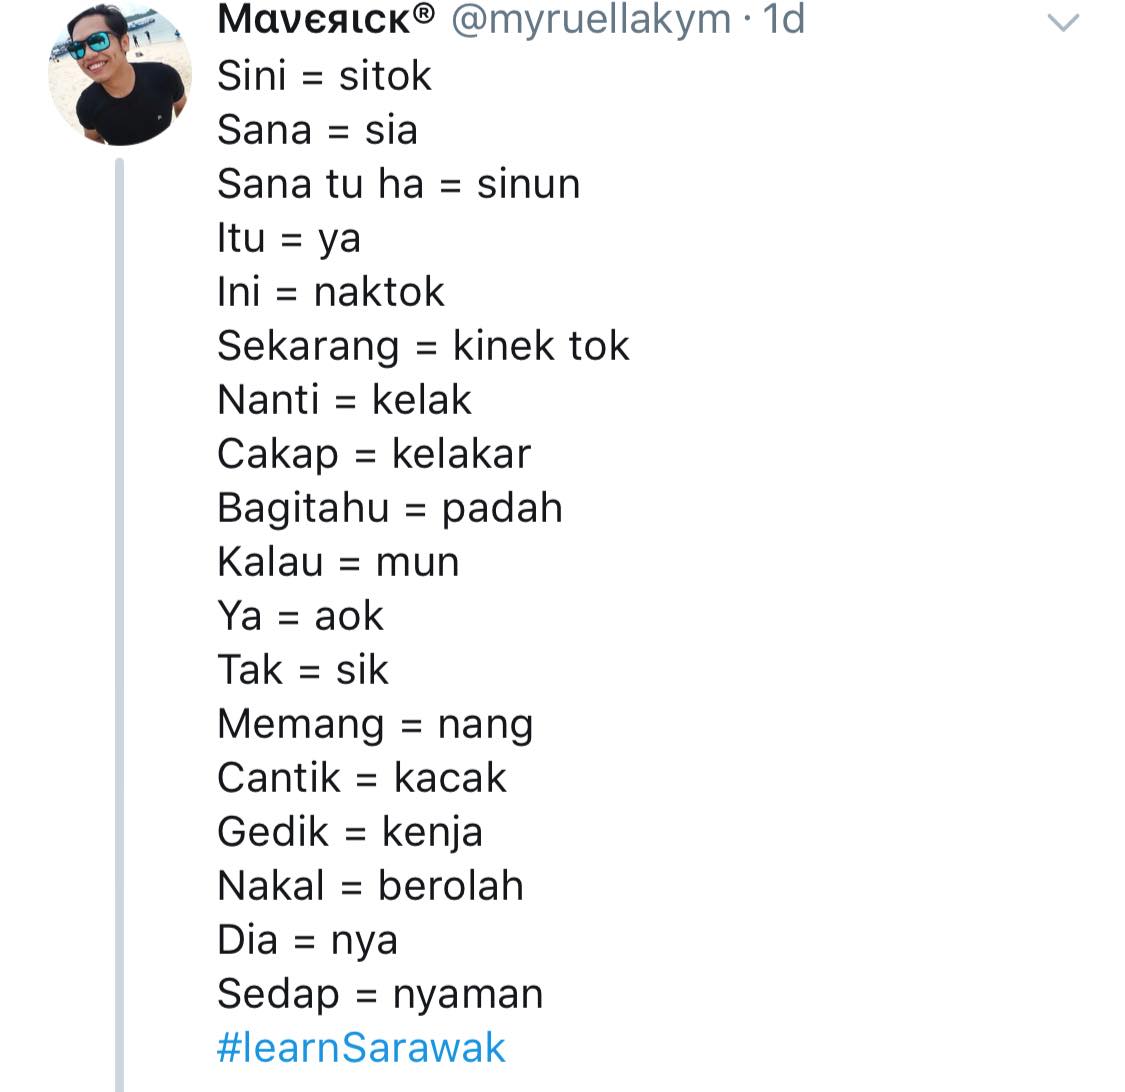Select the 'Cakap = kelakar' line
Screen dimensions: 1125x1092
click(x=374, y=454)
